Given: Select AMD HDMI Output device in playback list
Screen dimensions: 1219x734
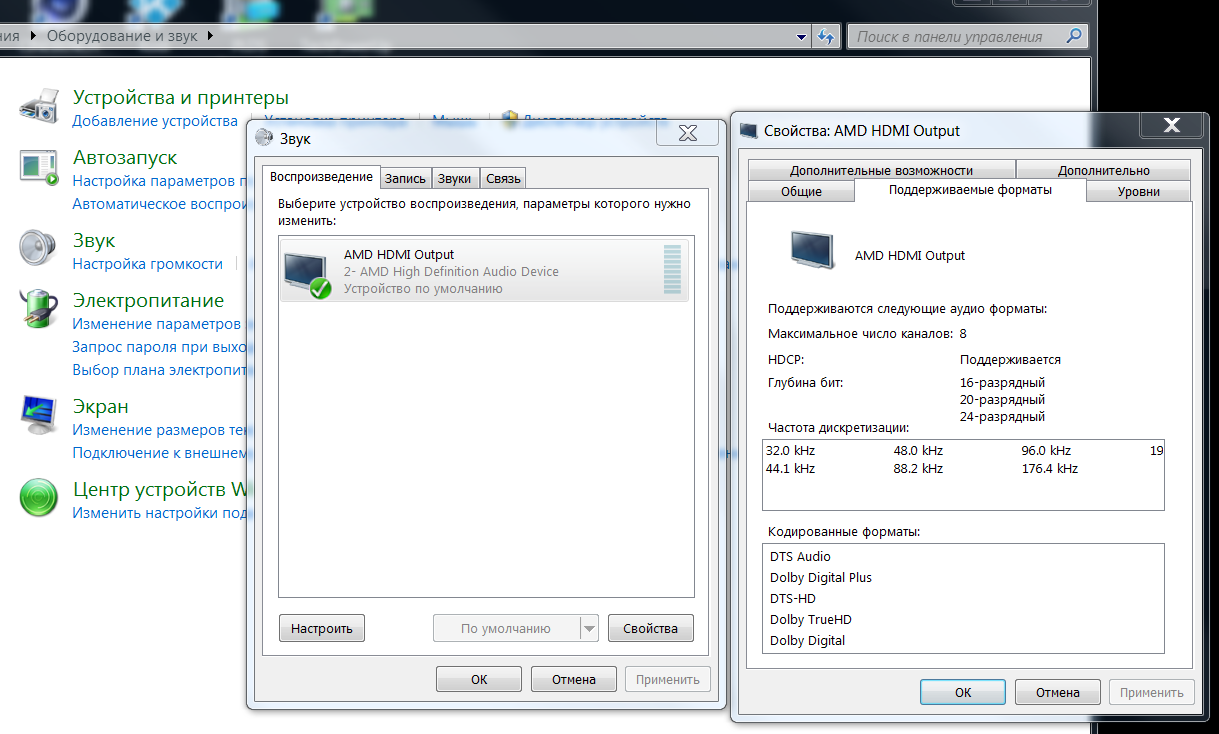Looking at the screenshot, I should point(484,271).
